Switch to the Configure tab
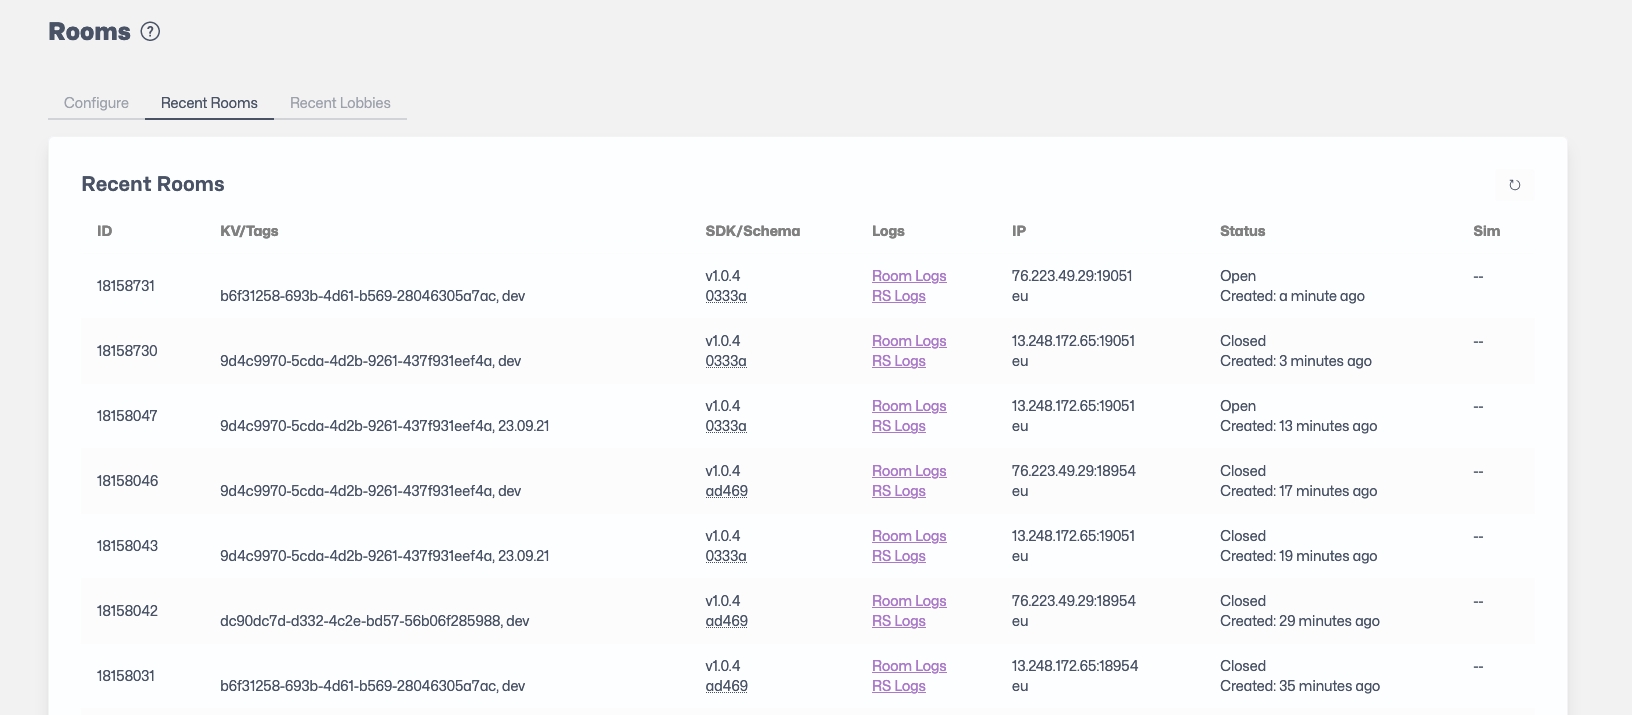This screenshot has width=1632, height=715. point(96,103)
